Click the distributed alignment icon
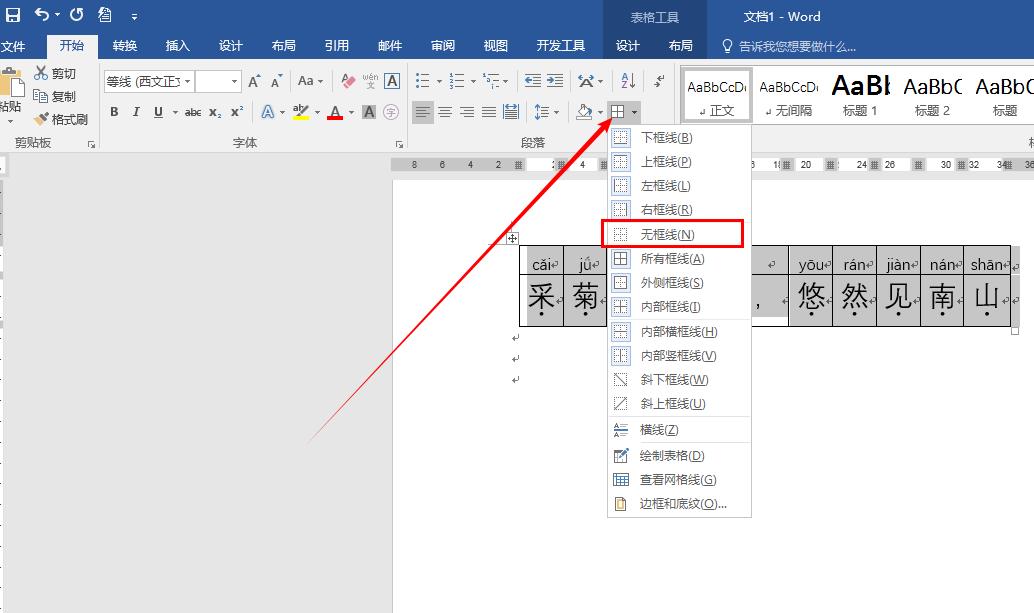This screenshot has width=1034, height=613. click(x=511, y=112)
